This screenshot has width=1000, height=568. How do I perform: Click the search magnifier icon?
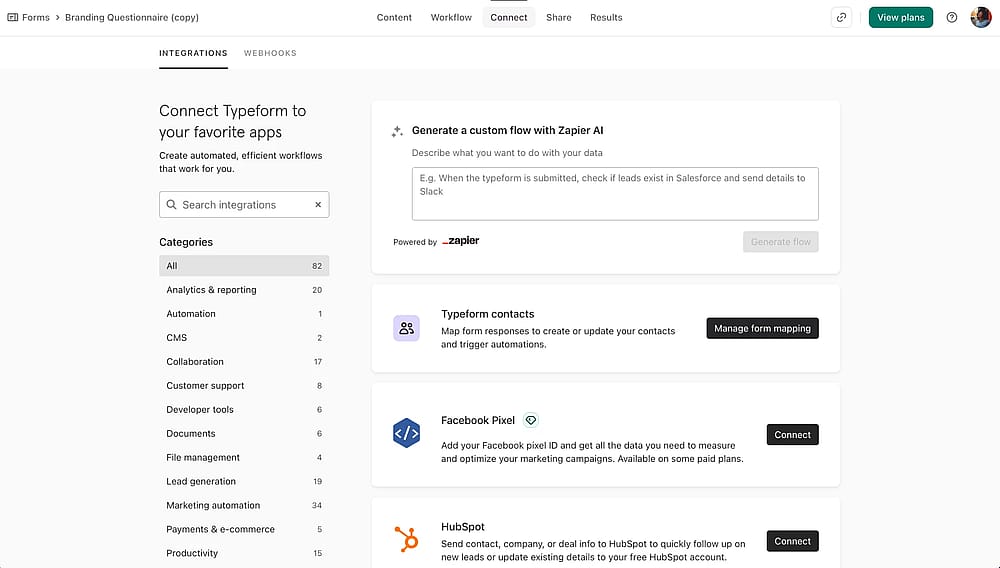(171, 205)
